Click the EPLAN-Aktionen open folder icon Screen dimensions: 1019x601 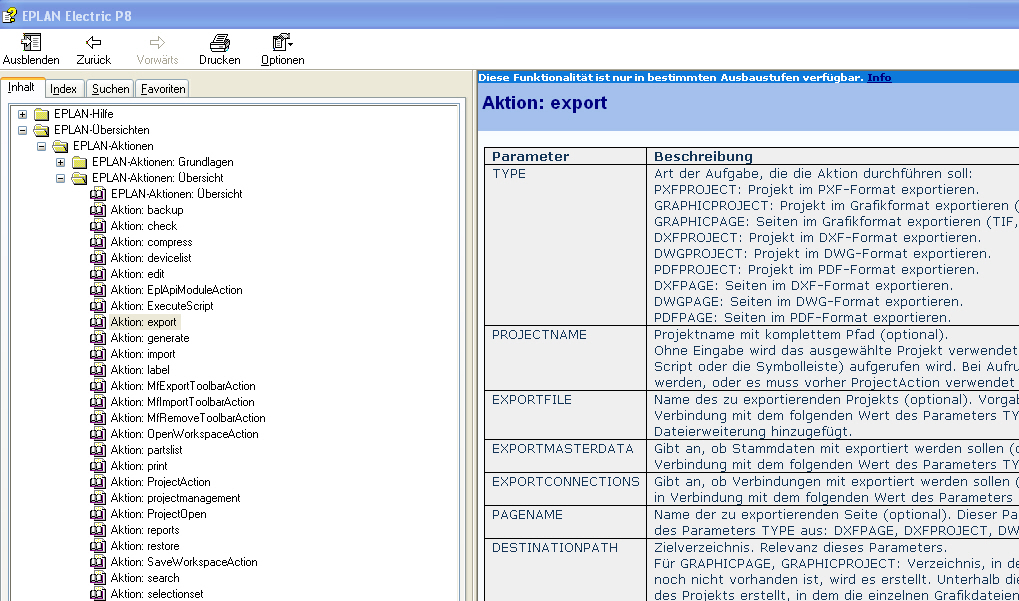pyautogui.click(x=60, y=146)
